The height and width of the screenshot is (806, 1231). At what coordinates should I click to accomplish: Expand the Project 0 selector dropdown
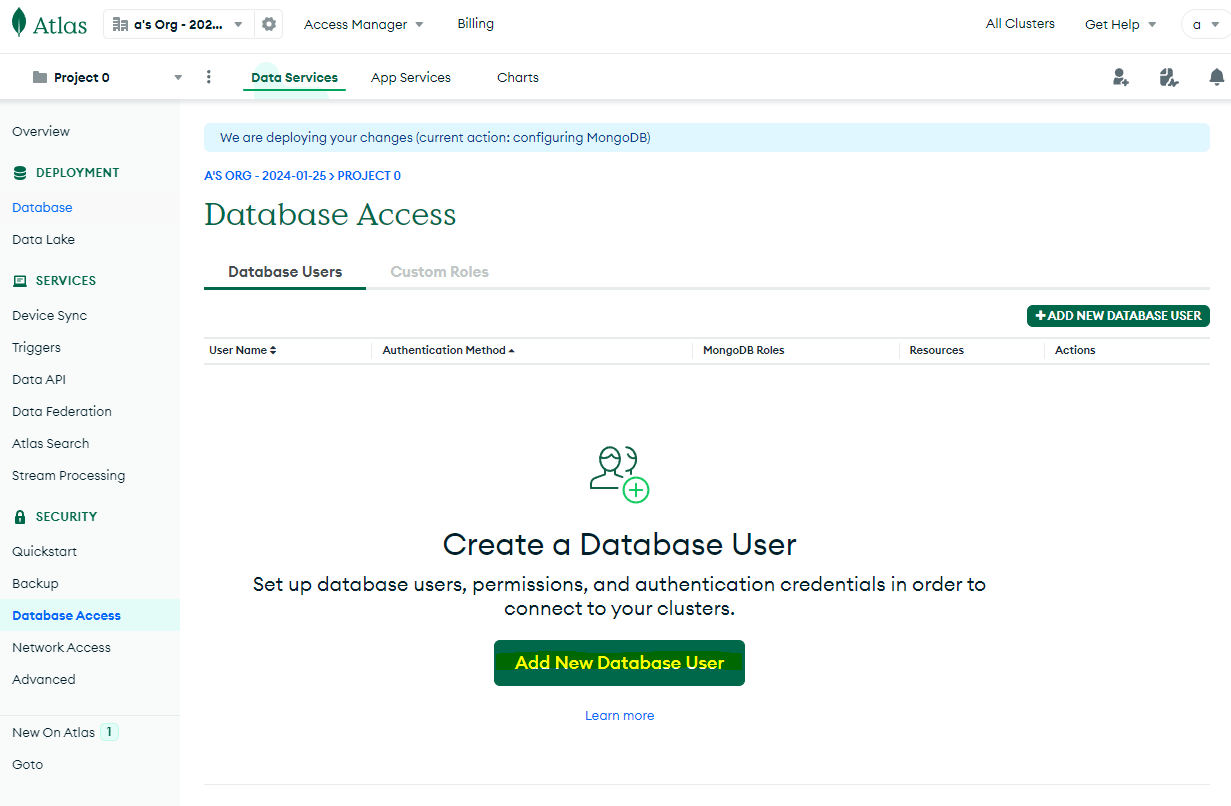point(178,77)
